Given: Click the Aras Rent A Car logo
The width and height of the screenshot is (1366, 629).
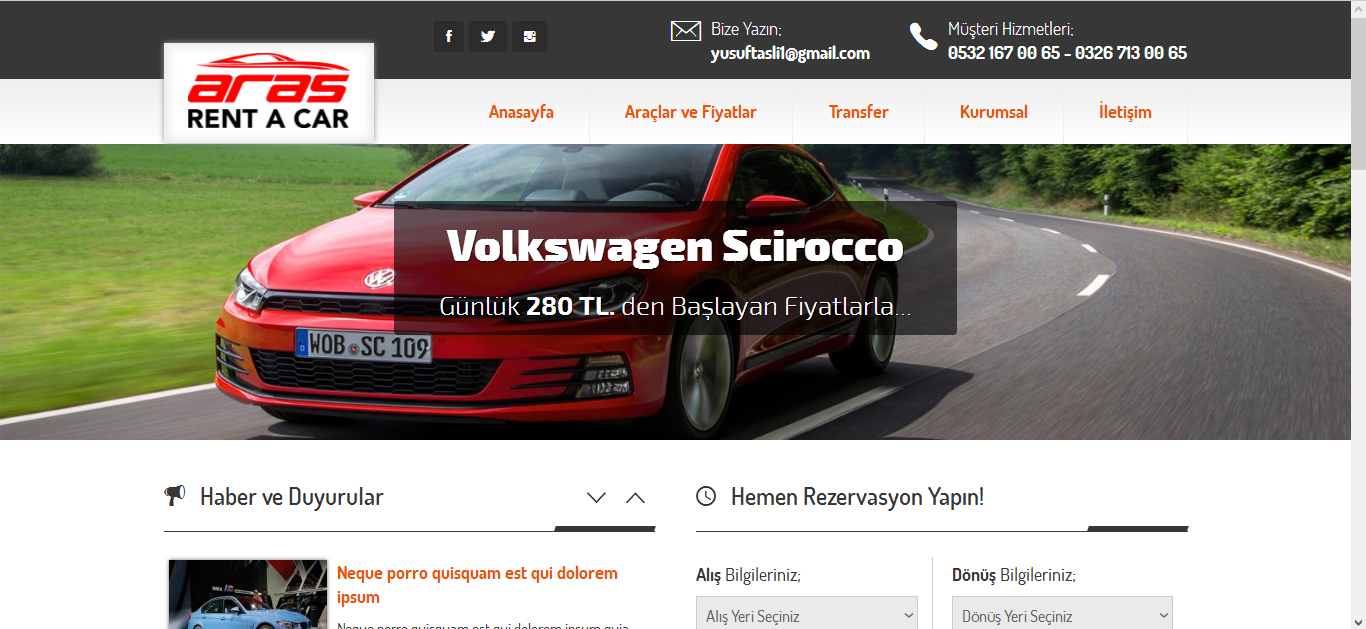Looking at the screenshot, I should [x=269, y=92].
